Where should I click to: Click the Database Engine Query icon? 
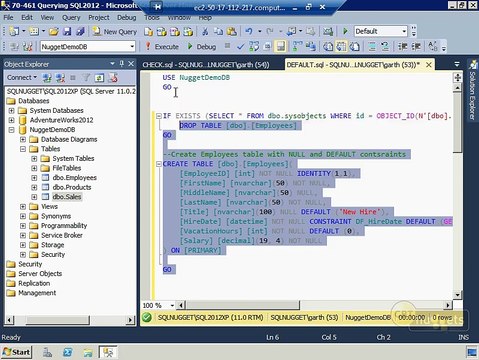pyautogui.click(x=148, y=31)
